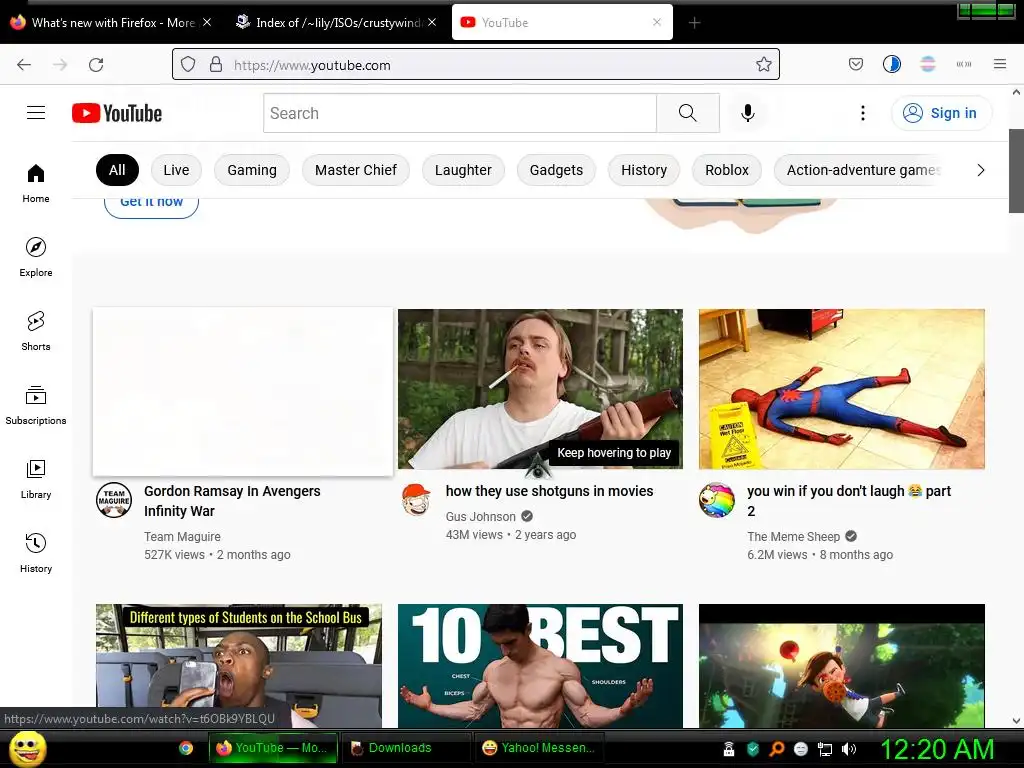Click the 12:20 AM taskbar clock
1024x768 pixels.
tap(937, 749)
